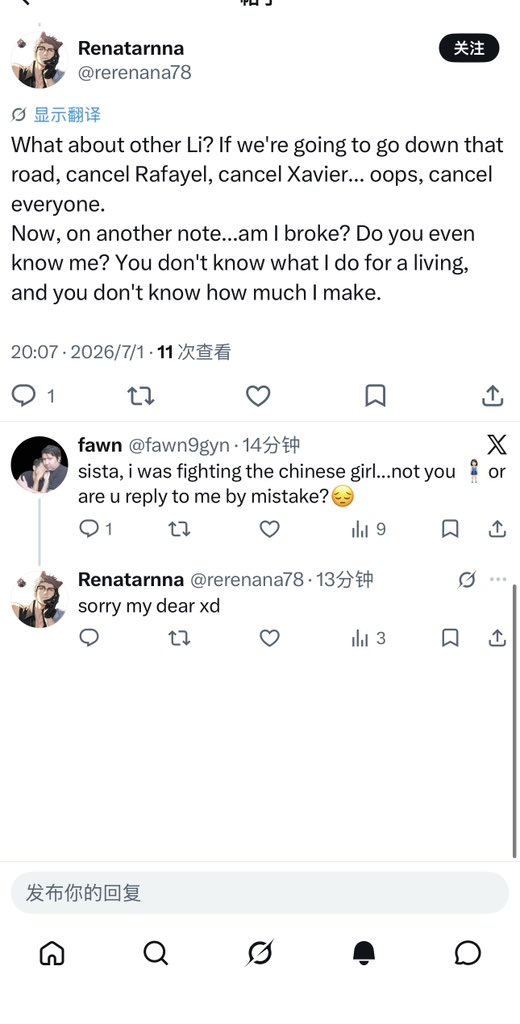Tap the Grok icon on Renatarnna's reply

click(466, 579)
